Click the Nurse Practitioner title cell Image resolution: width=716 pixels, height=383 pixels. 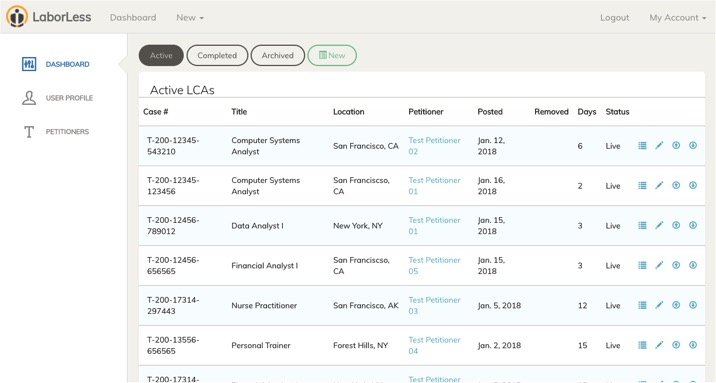tap(264, 305)
